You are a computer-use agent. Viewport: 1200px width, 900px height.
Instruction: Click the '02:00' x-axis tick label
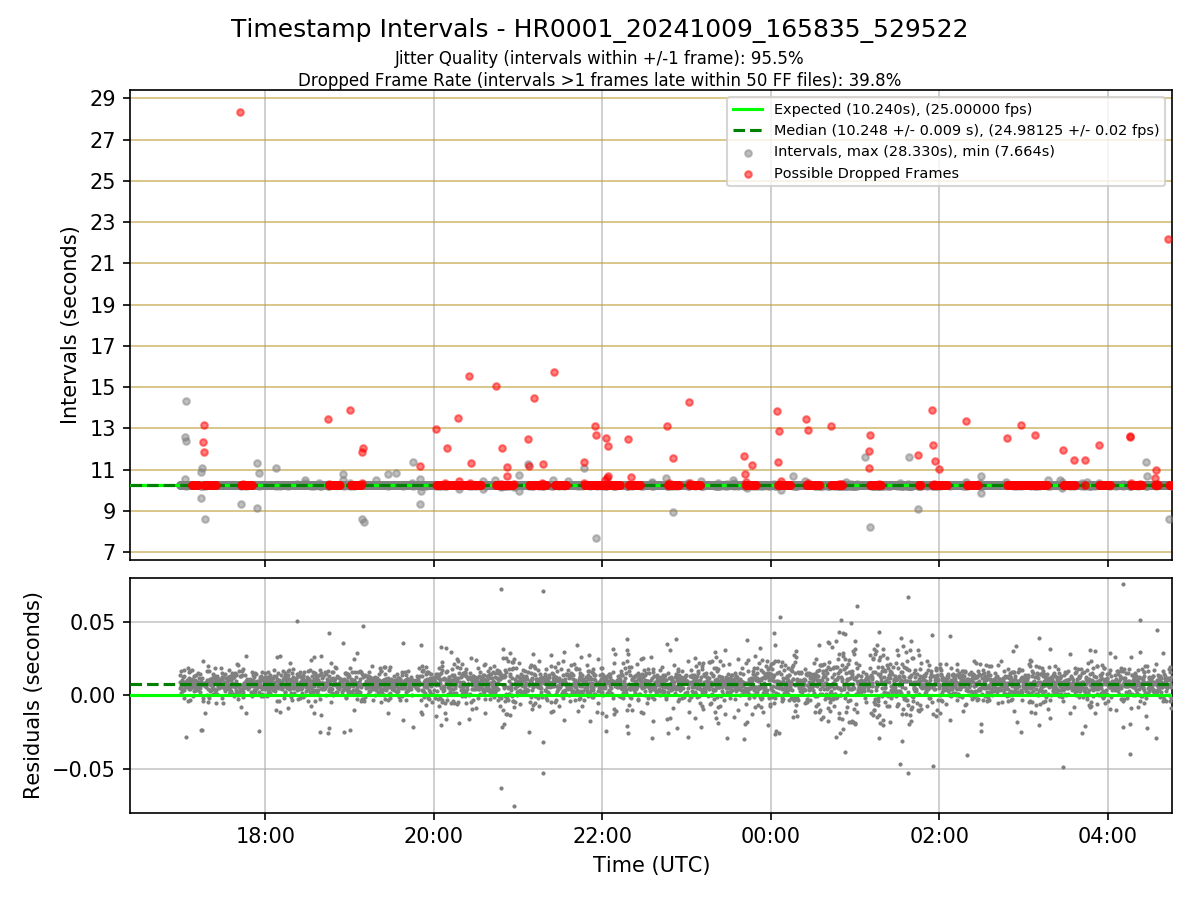click(939, 834)
